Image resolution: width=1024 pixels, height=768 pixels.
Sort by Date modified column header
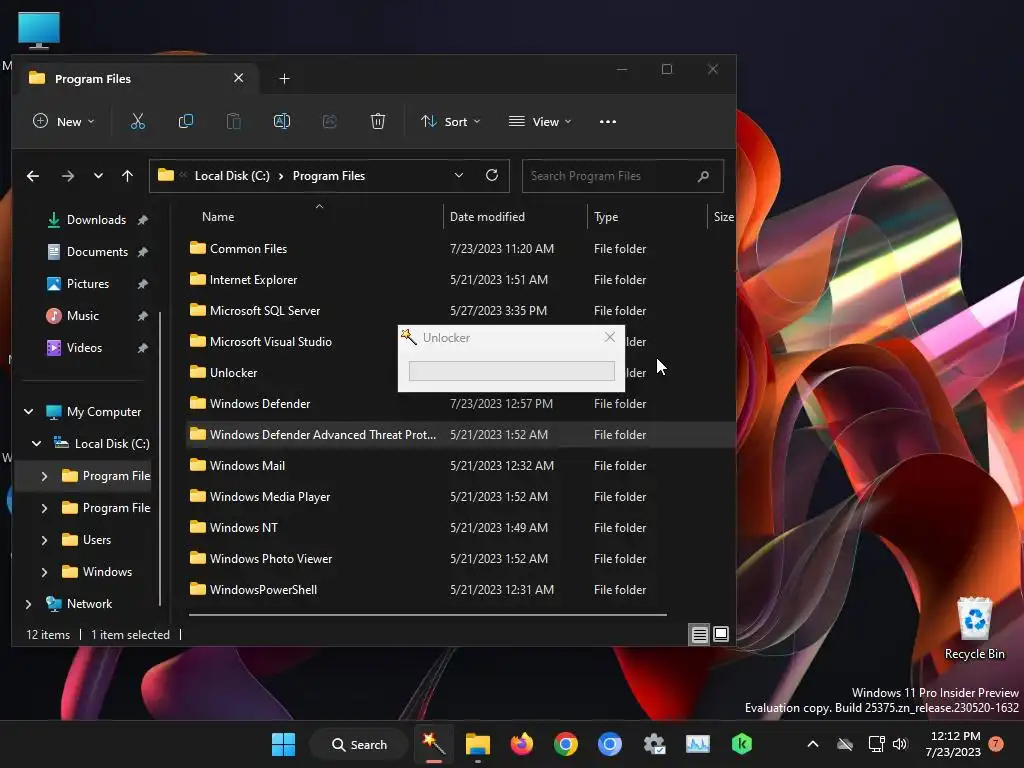(x=487, y=217)
